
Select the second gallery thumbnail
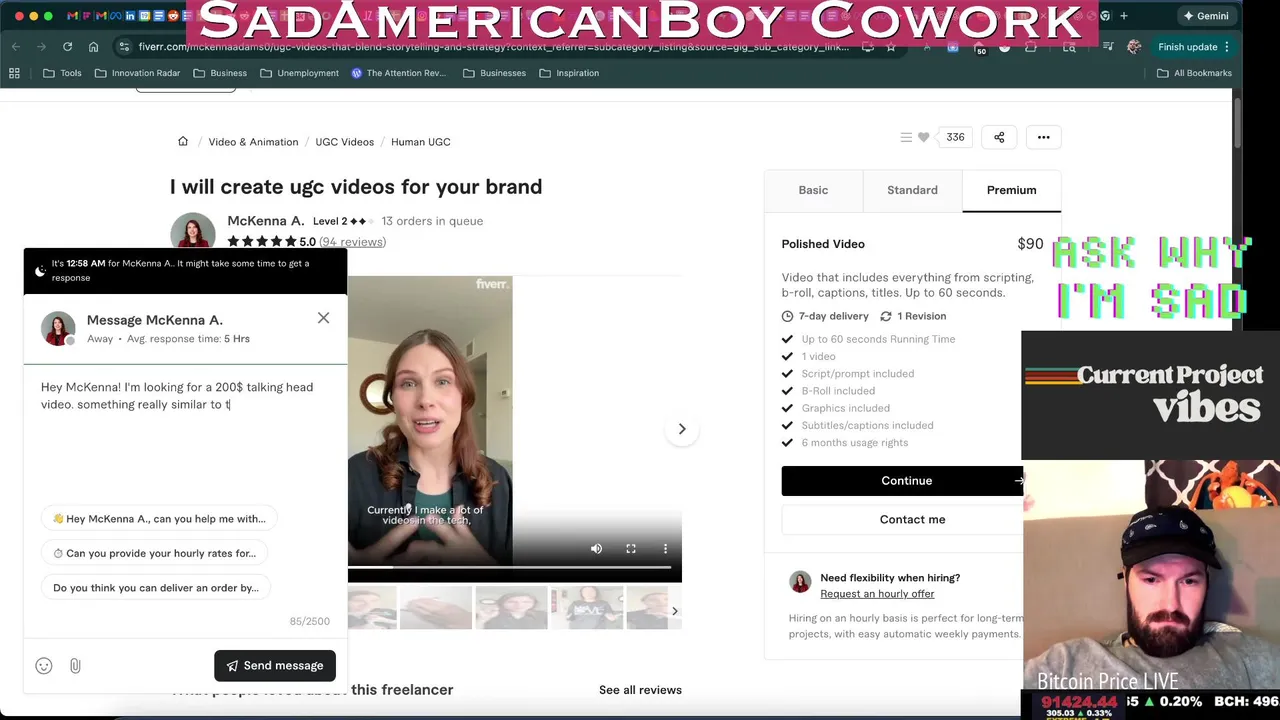coord(435,608)
